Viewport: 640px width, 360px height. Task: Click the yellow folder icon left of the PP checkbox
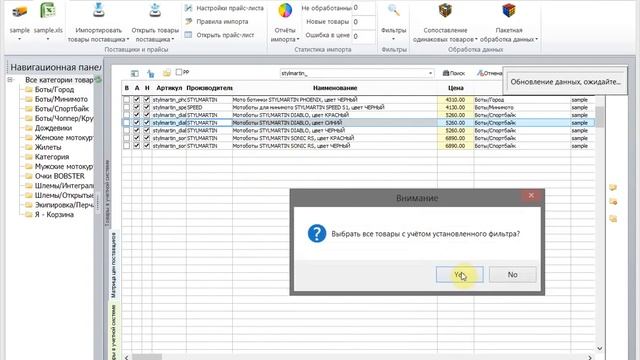167,73
